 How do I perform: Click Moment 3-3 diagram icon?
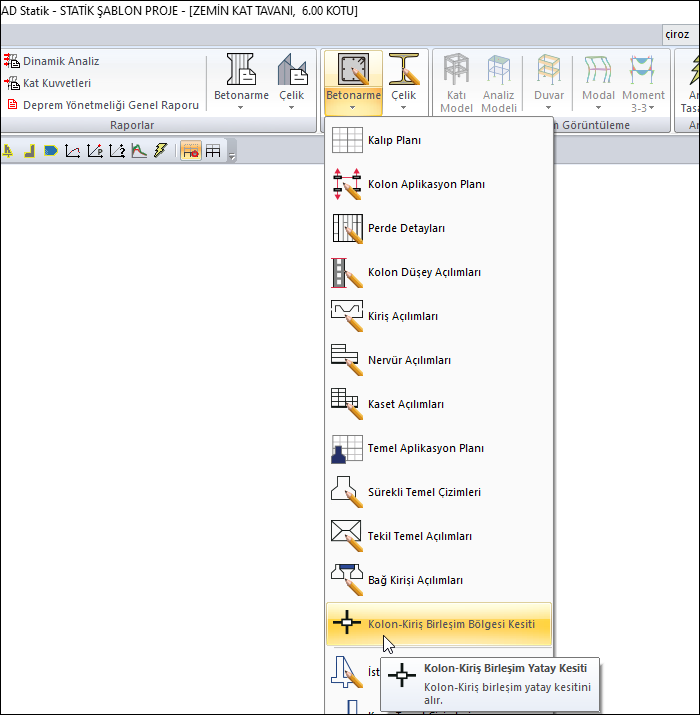coord(642,69)
